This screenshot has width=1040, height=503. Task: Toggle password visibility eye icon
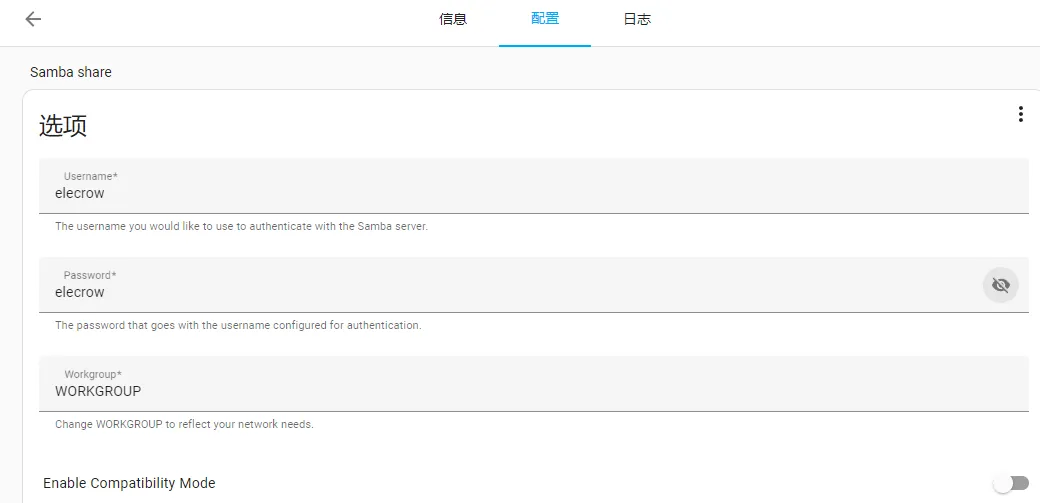pyautogui.click(x=1000, y=285)
